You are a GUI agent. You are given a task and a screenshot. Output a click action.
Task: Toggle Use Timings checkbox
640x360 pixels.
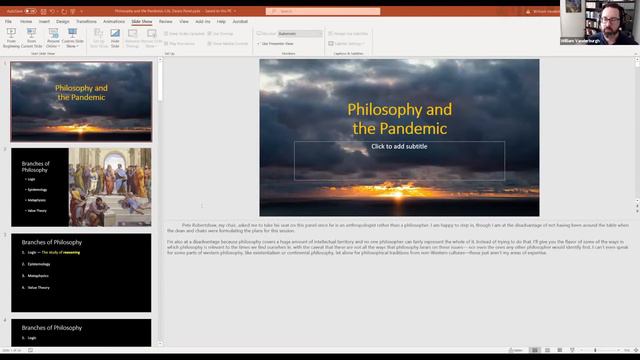tap(220, 34)
